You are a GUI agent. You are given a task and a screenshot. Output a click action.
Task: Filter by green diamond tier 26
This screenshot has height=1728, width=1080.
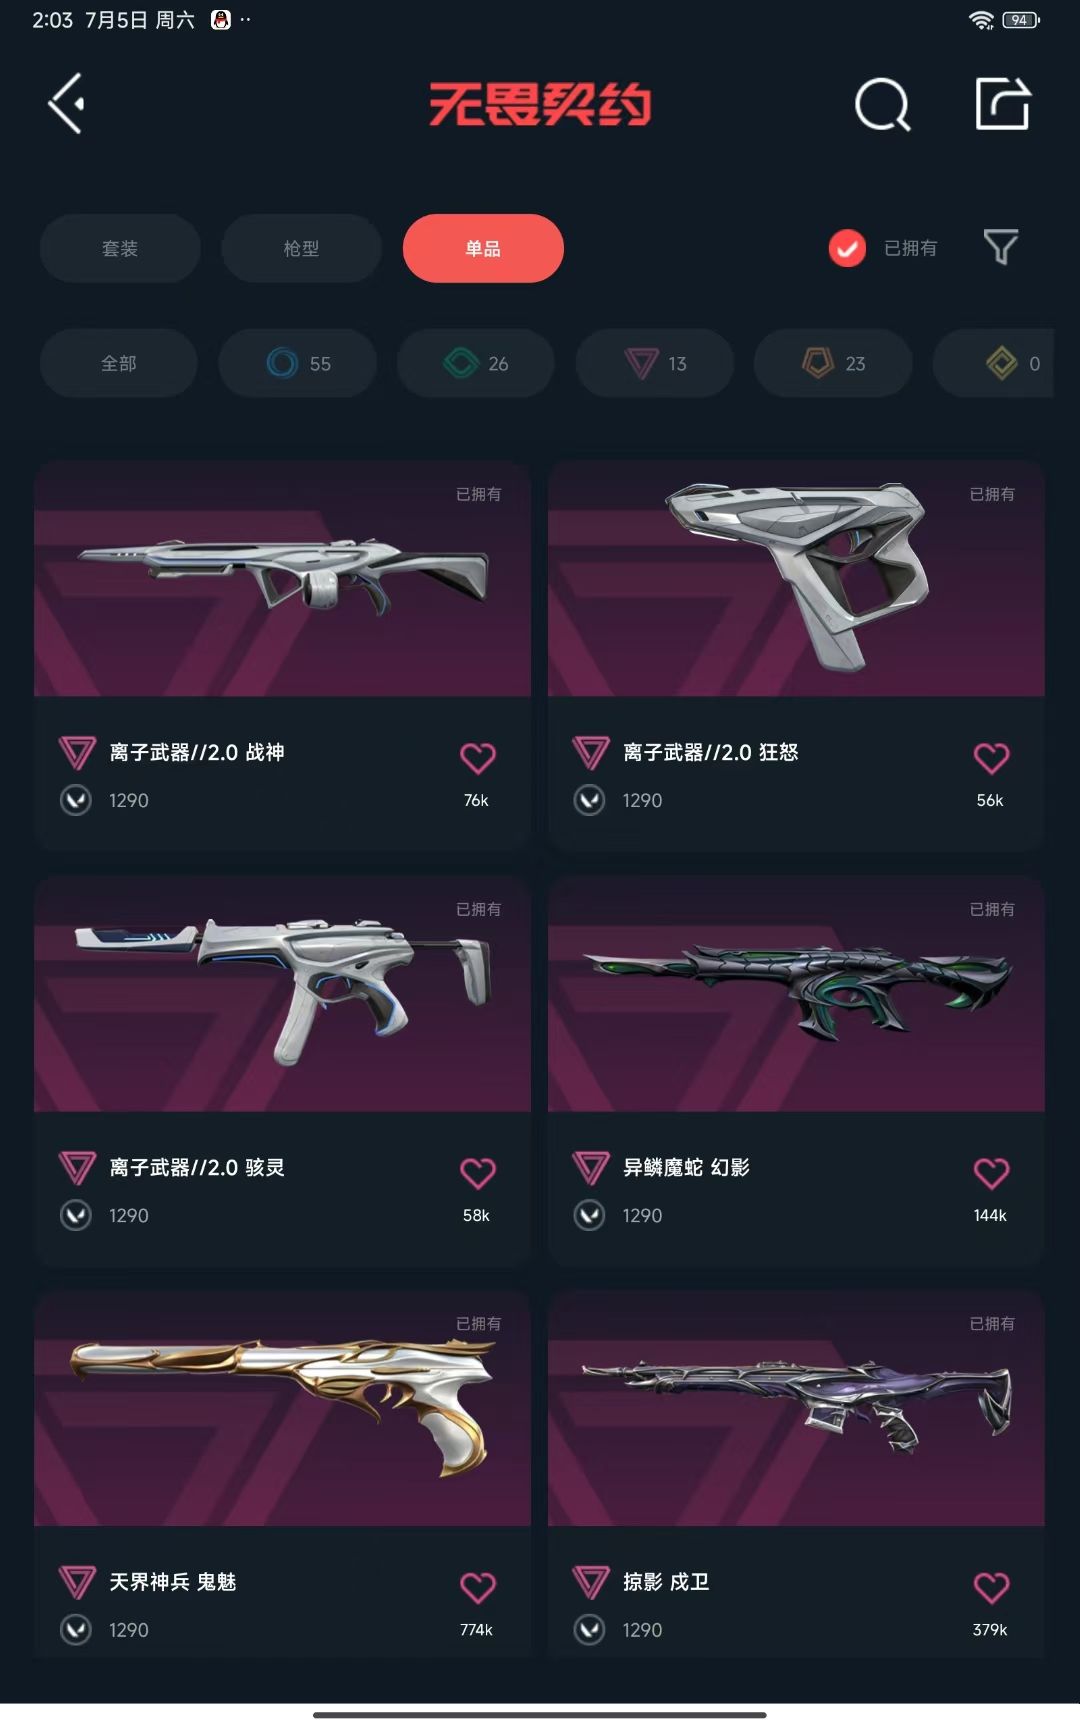pos(476,363)
